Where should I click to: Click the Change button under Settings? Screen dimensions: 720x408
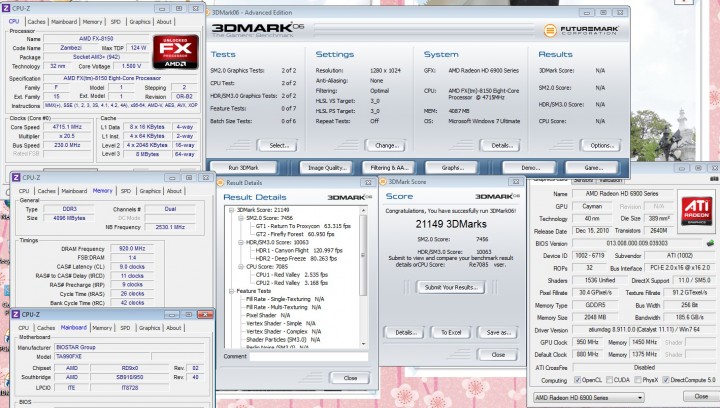click(x=386, y=145)
